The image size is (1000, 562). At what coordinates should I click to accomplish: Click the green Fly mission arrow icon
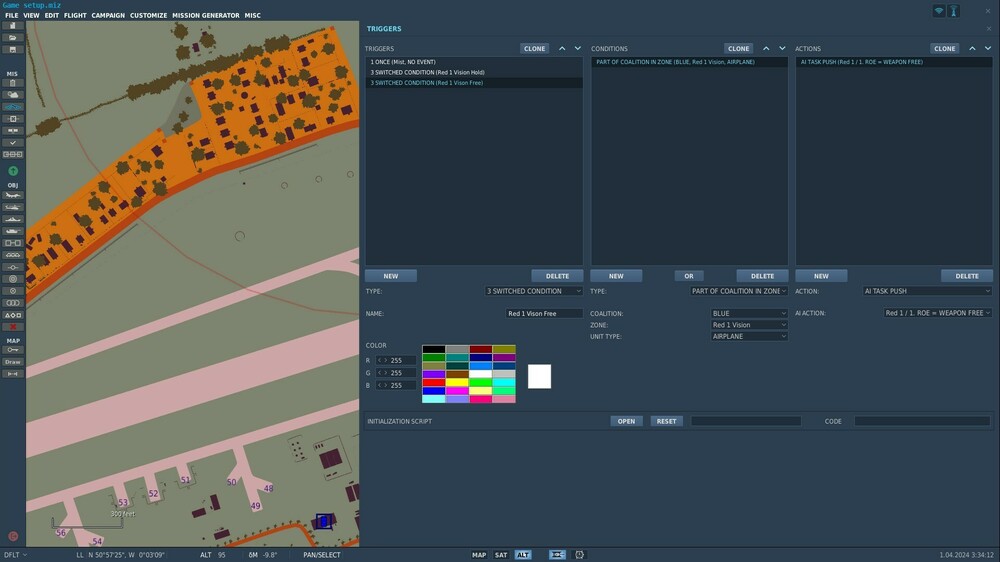click(x=13, y=171)
